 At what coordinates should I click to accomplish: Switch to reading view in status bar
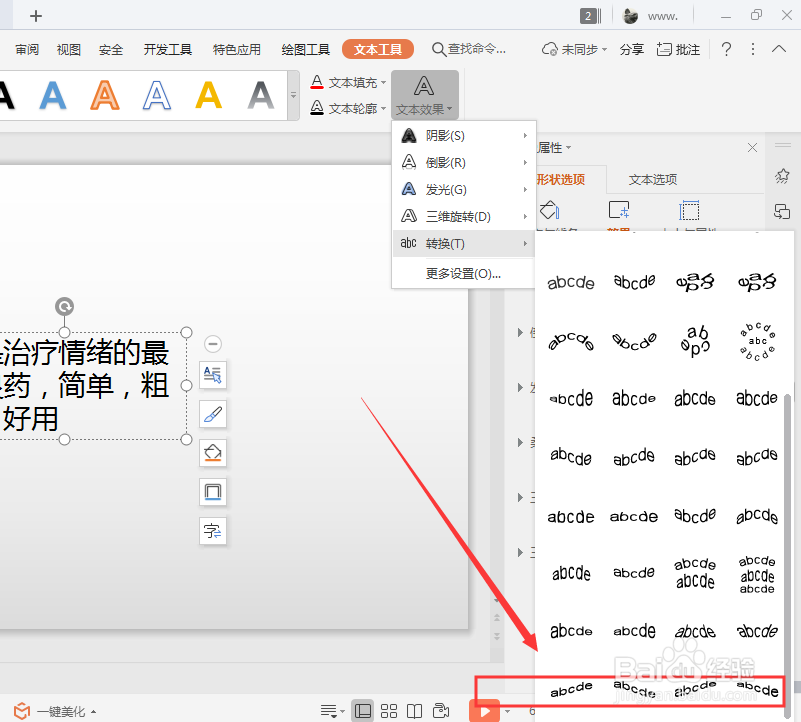[x=414, y=710]
